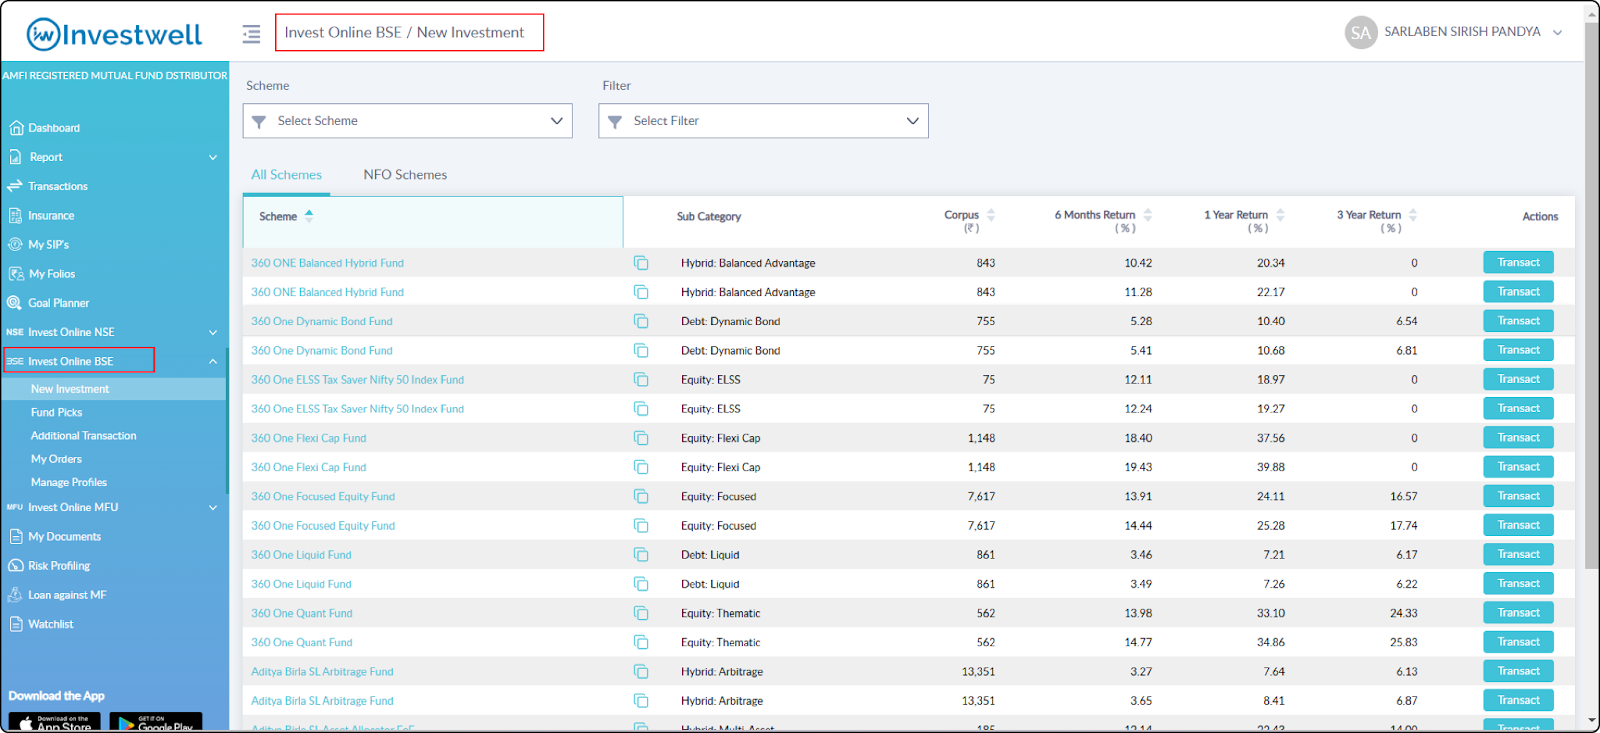Click the Google Play download badge

click(x=155, y=721)
